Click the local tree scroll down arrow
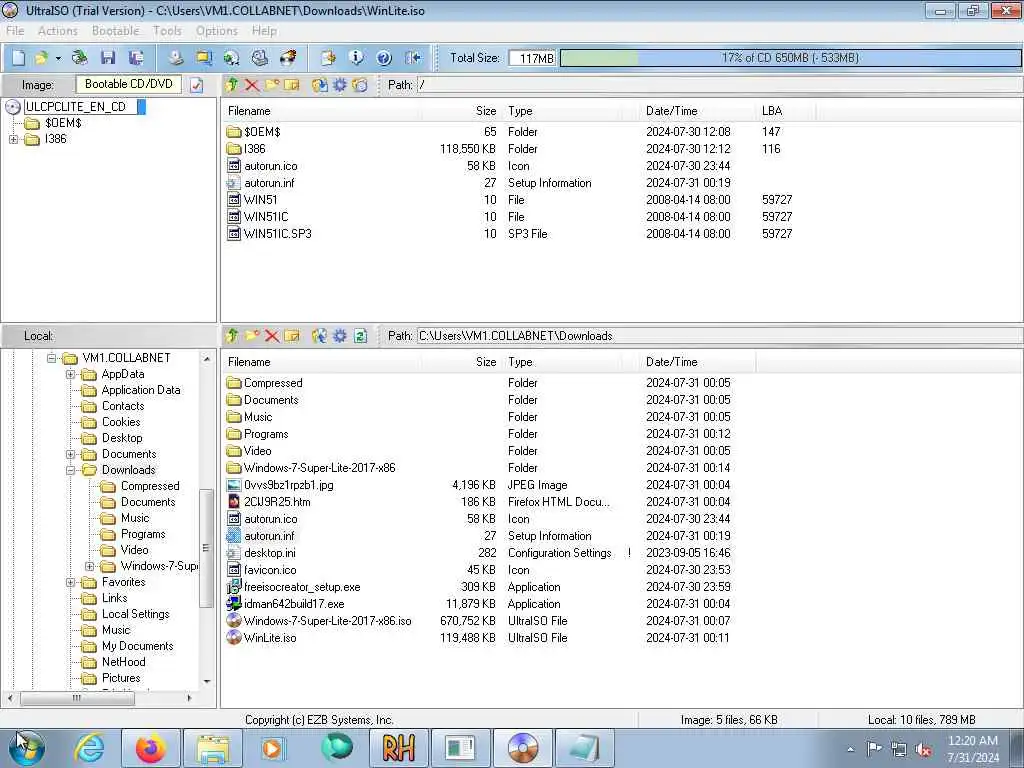 [207, 681]
